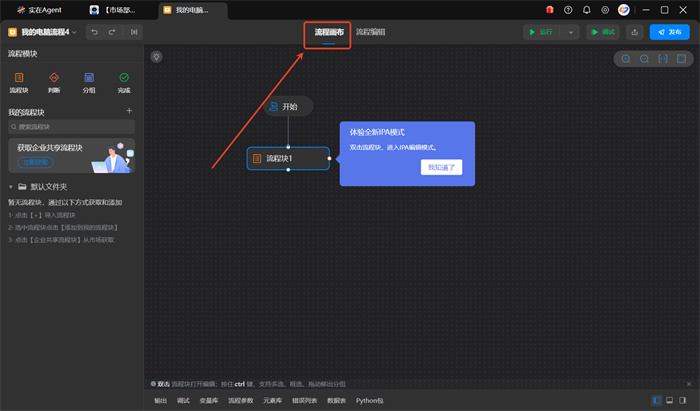Open the 运行 dropdown arrow
The image size is (700, 411).
click(x=572, y=32)
